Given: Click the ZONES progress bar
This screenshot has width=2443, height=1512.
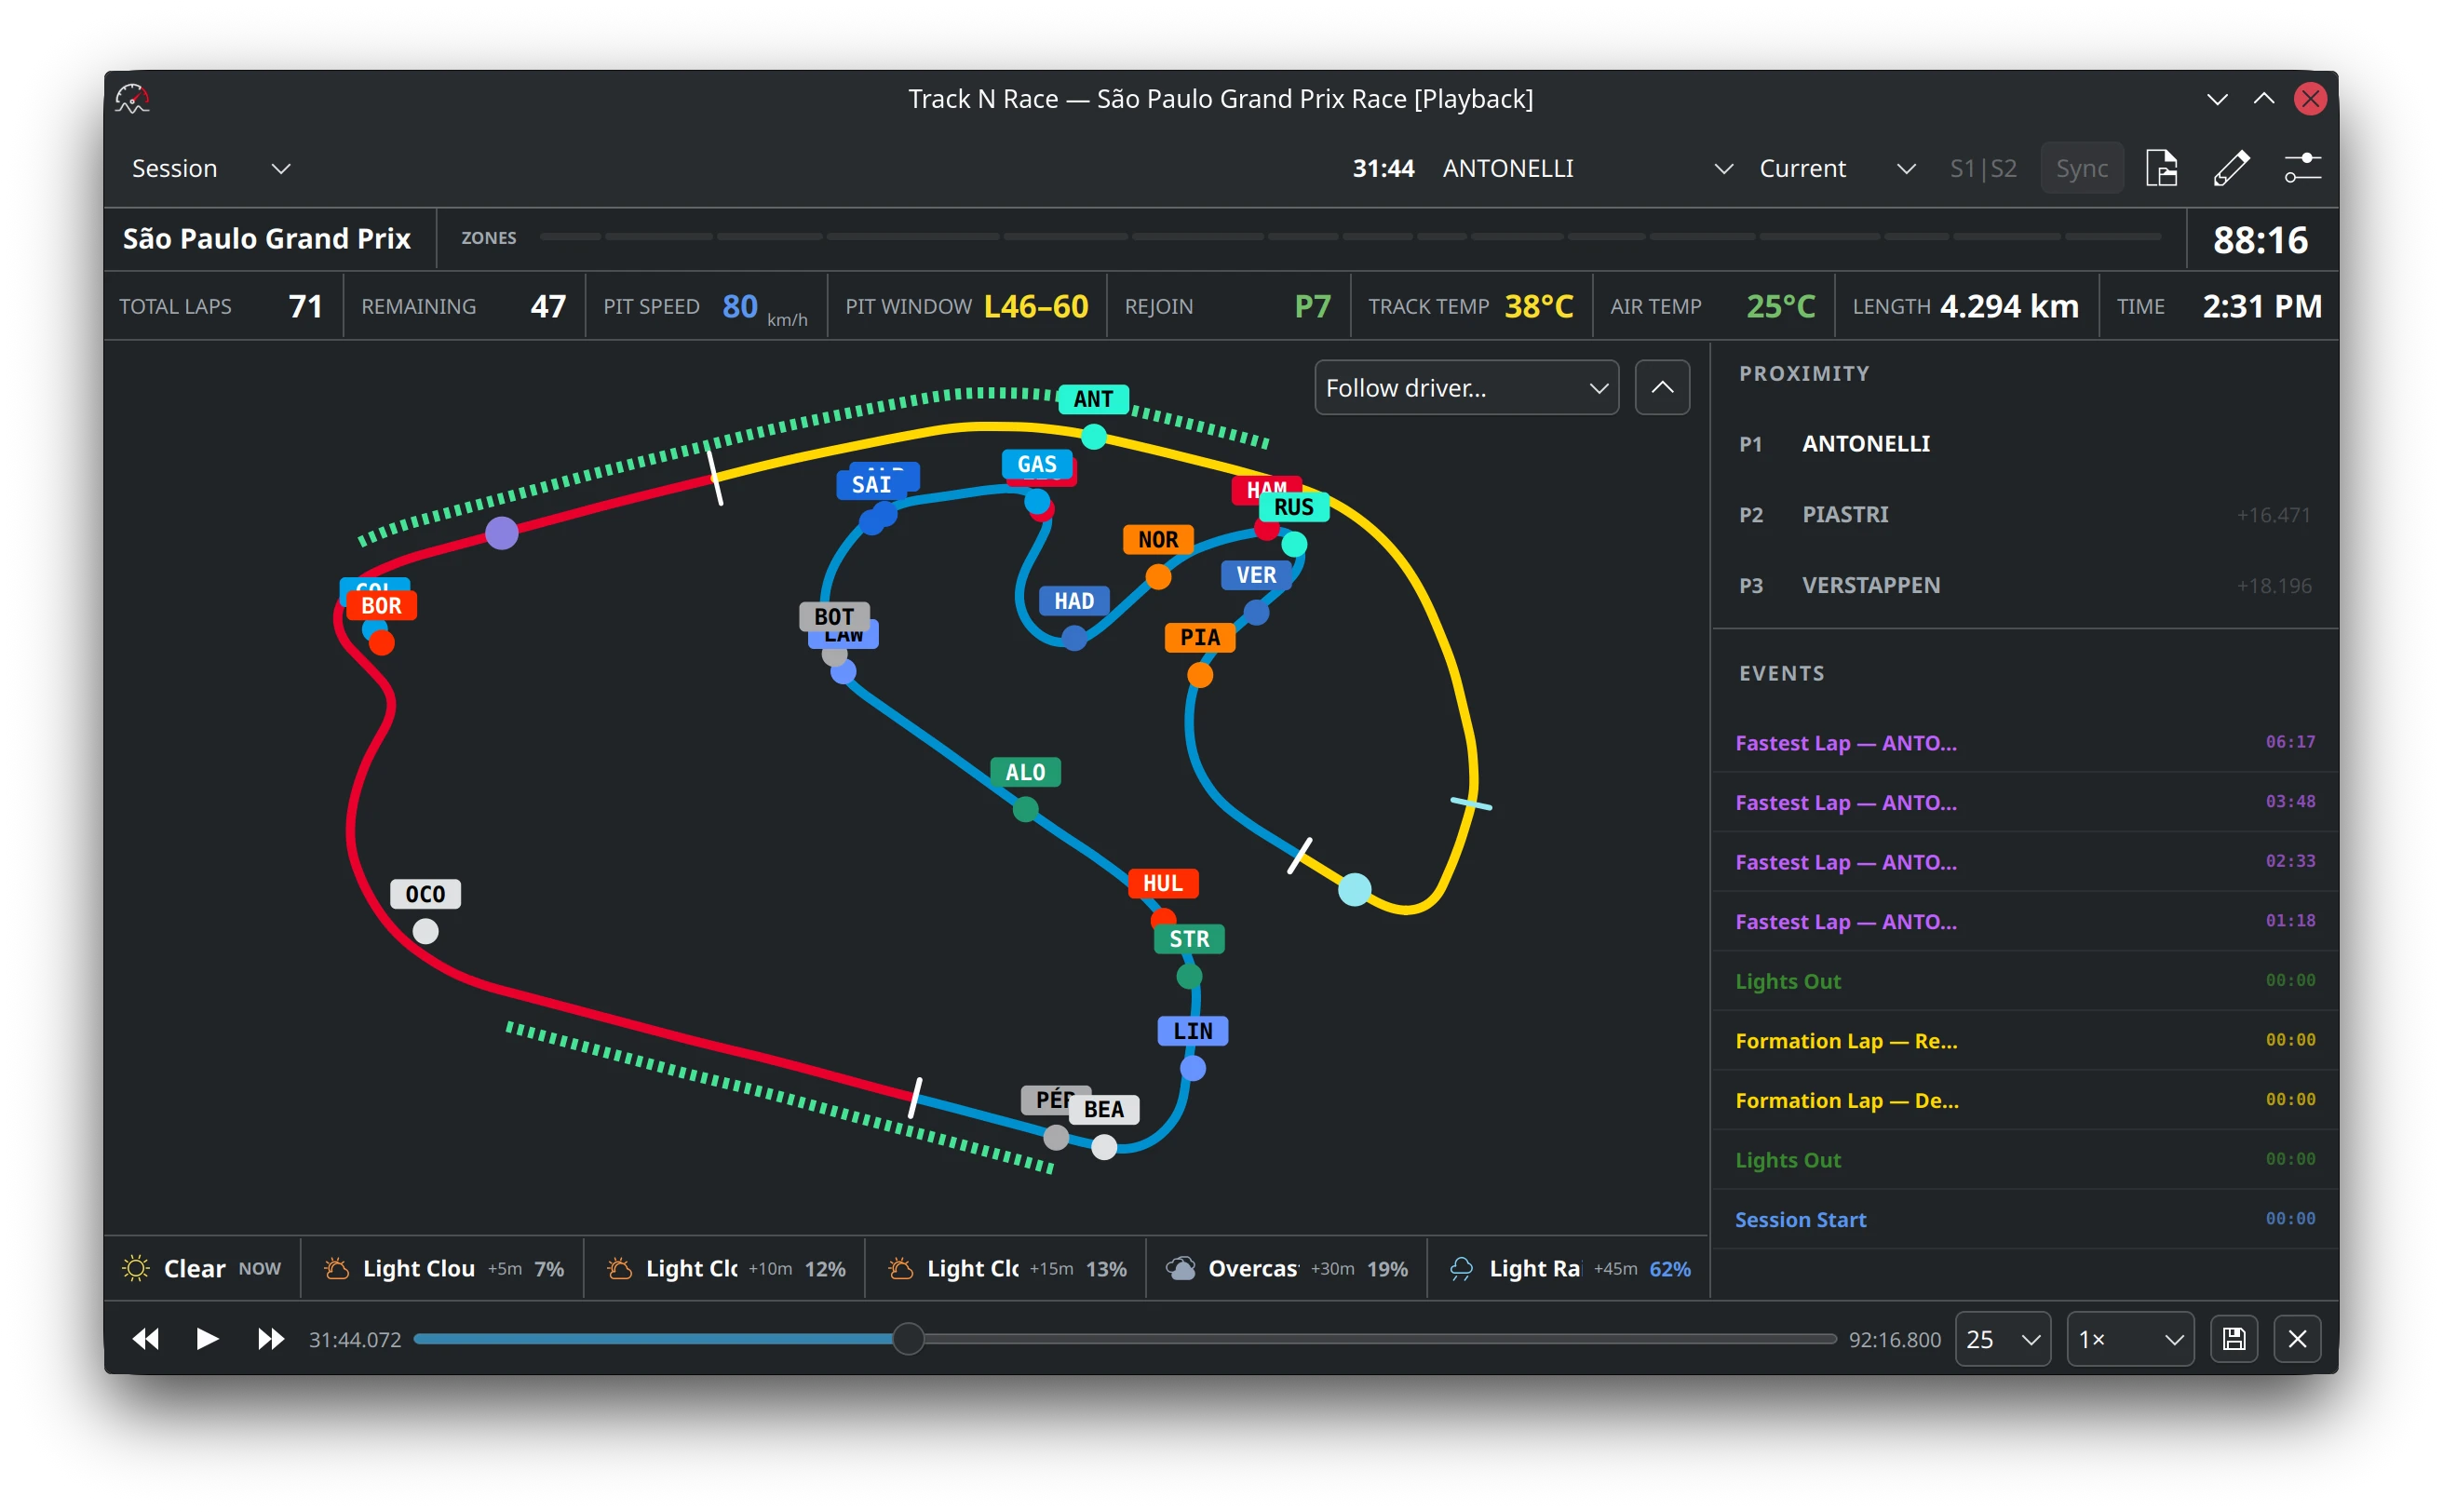Looking at the screenshot, I should (x=1350, y=237).
